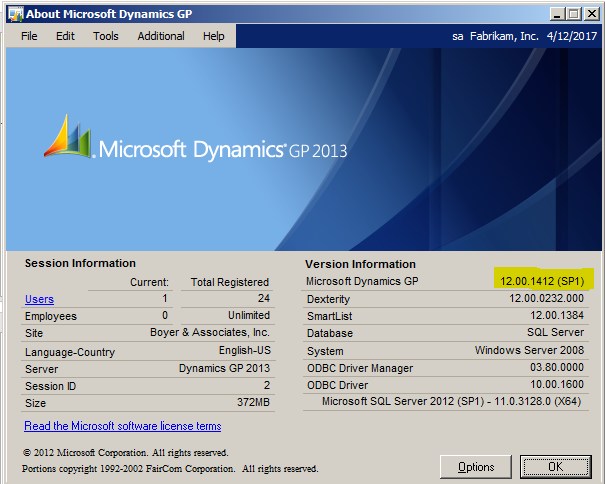Click the Users link
The height and width of the screenshot is (484, 605).
click(x=39, y=299)
